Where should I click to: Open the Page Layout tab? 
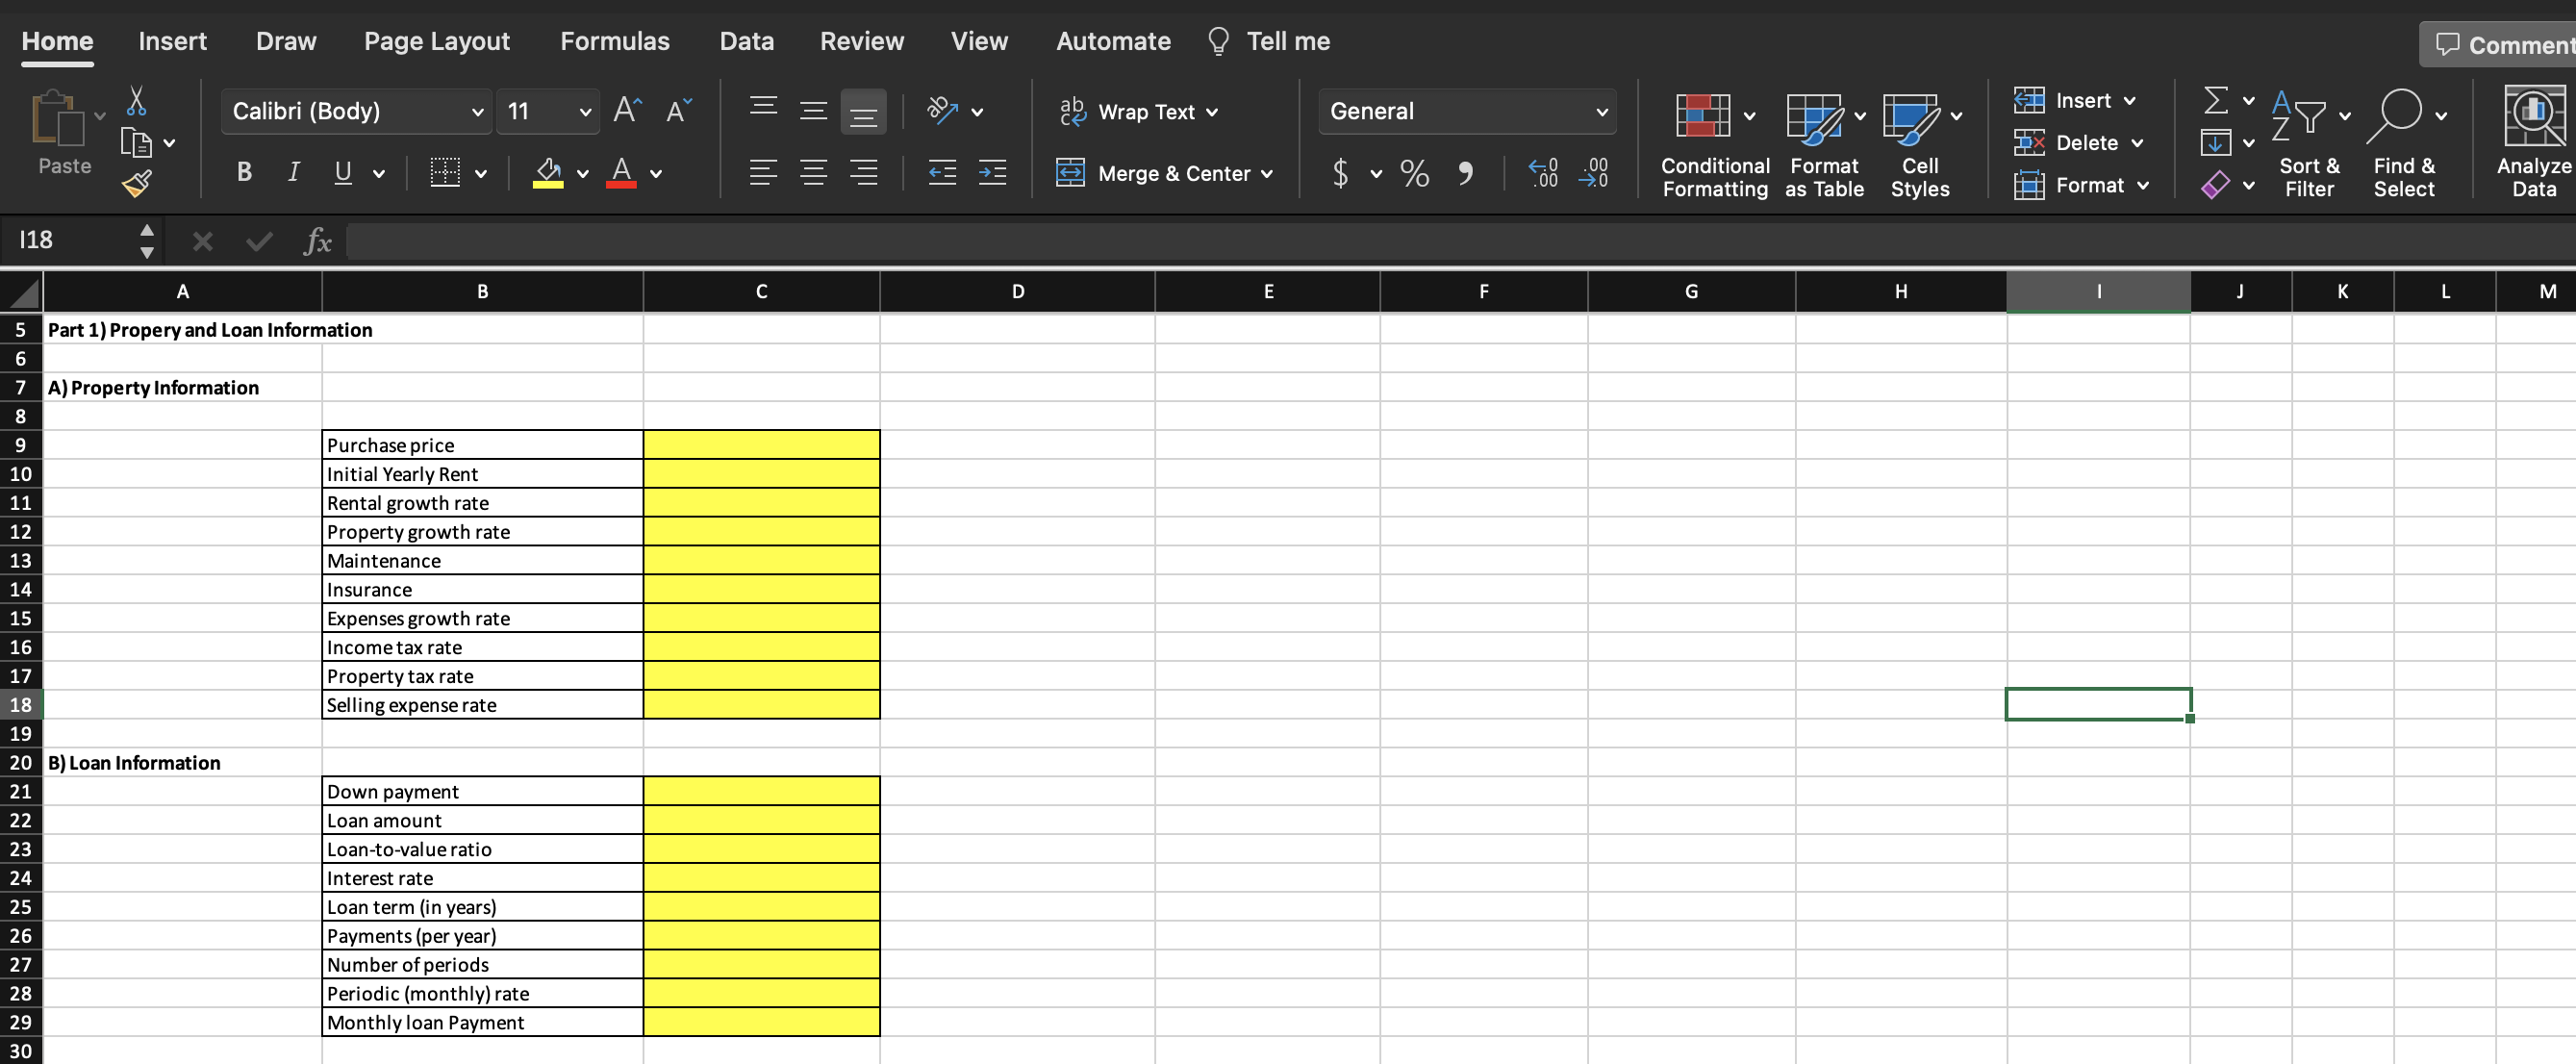(436, 41)
